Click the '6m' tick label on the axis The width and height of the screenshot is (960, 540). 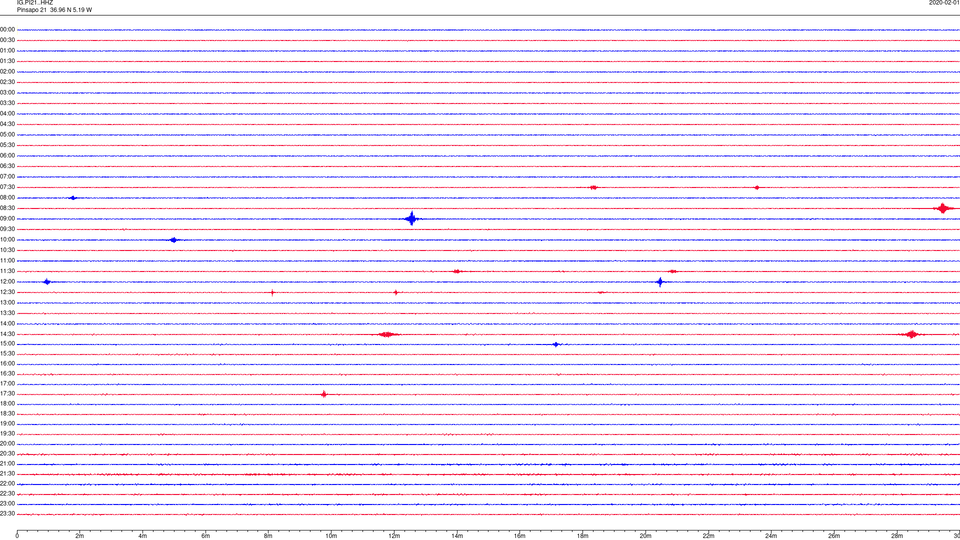(x=206, y=536)
